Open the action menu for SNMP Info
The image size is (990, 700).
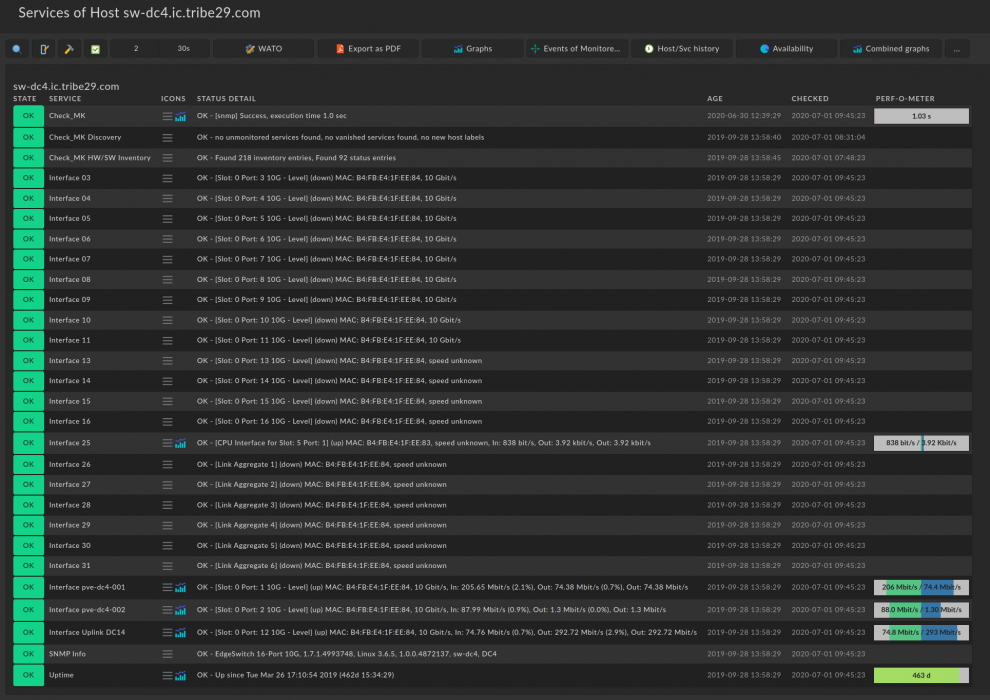pos(167,654)
